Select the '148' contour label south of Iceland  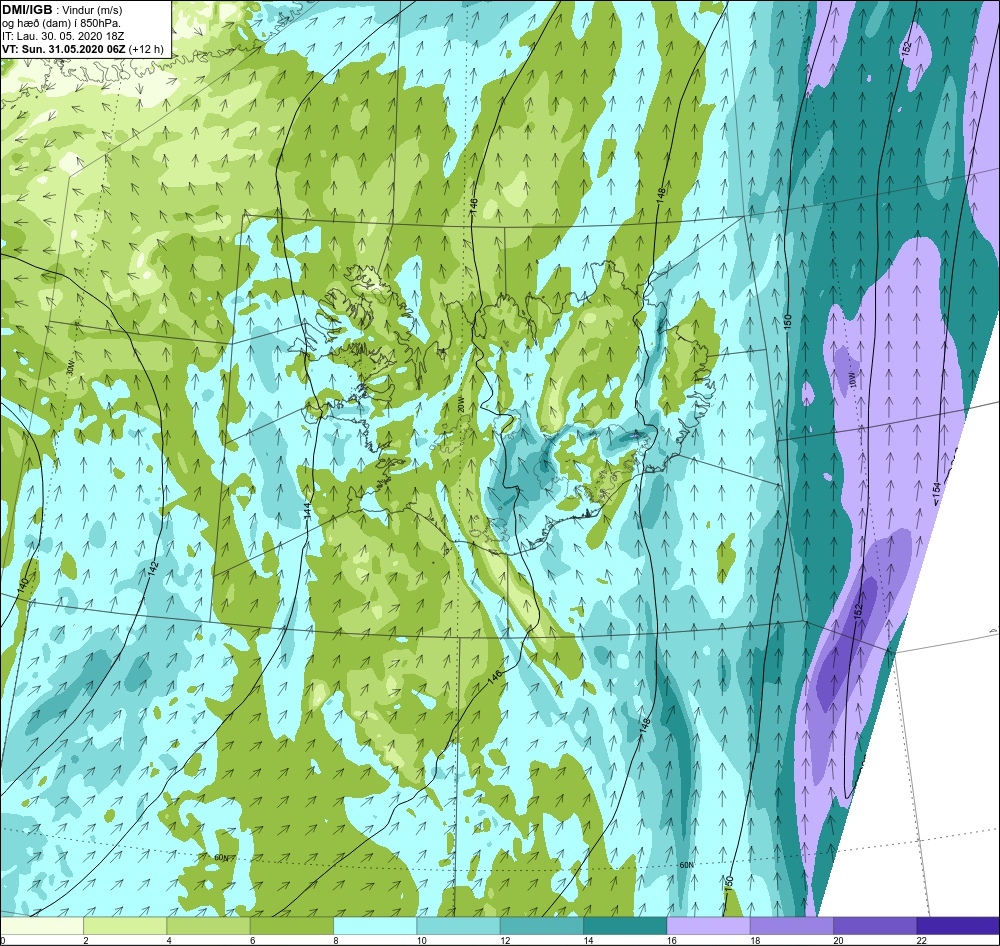pos(645,725)
